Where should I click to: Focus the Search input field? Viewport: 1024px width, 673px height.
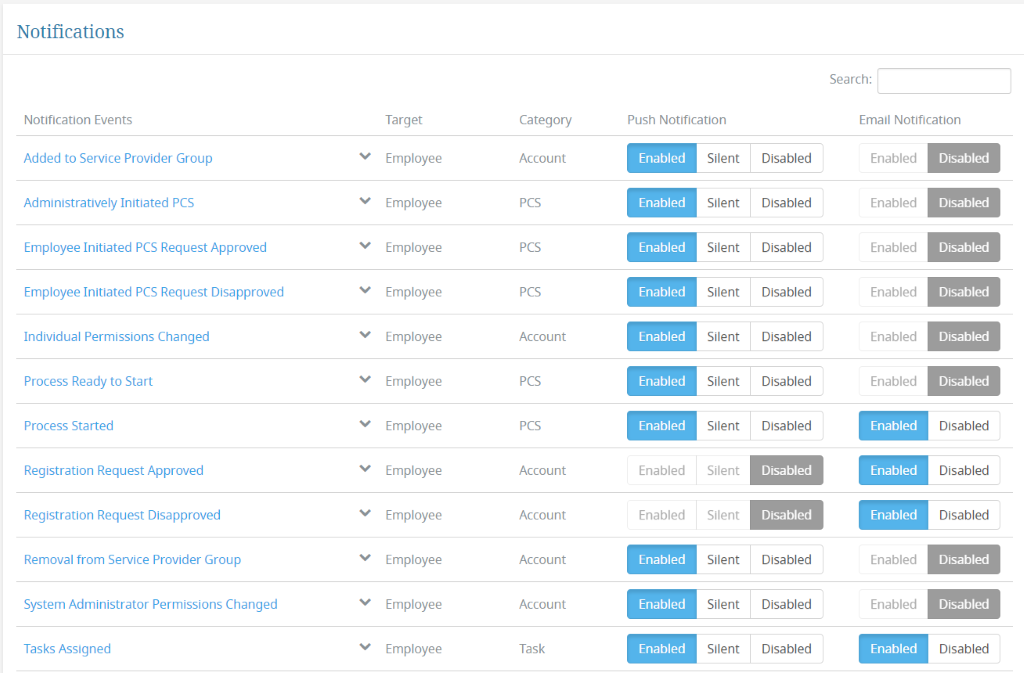tap(944, 81)
